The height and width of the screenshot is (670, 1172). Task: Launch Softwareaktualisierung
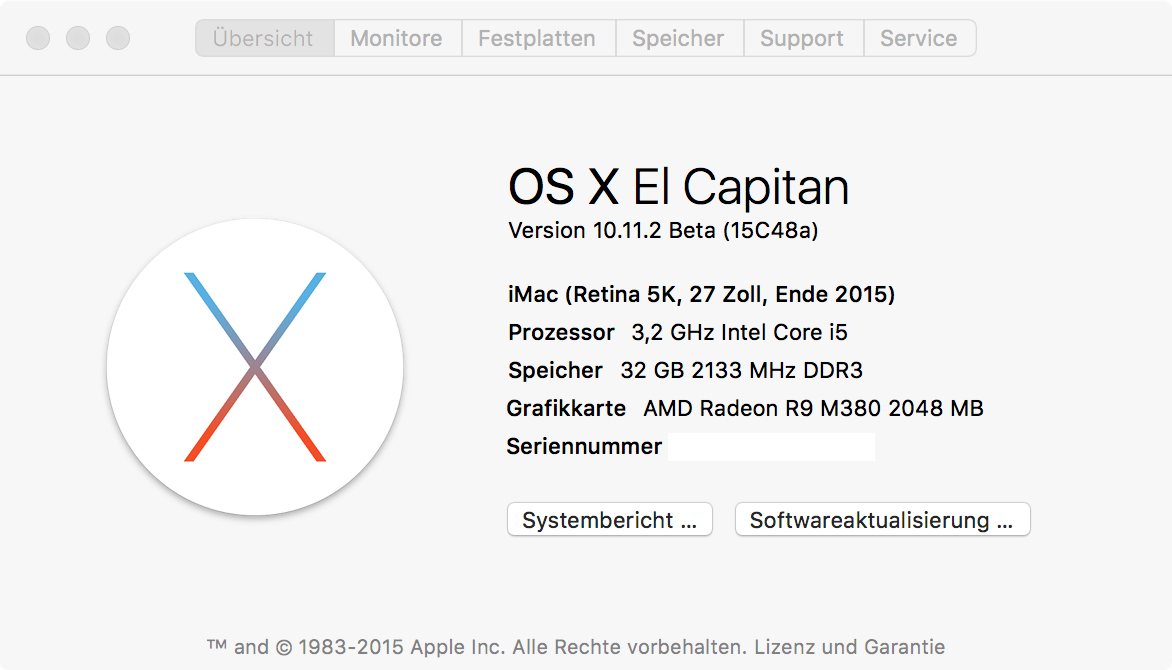tap(882, 520)
